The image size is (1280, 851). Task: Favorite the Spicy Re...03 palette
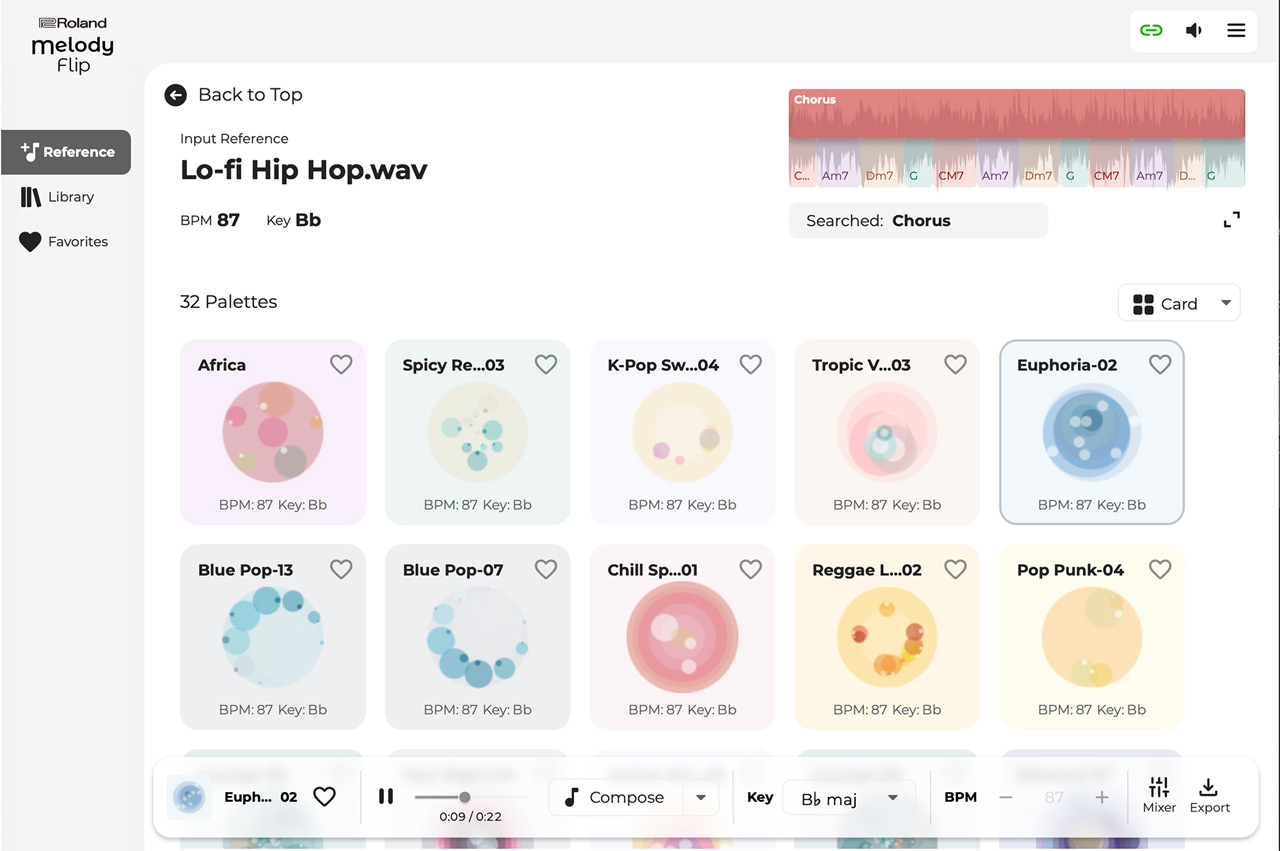(546, 365)
